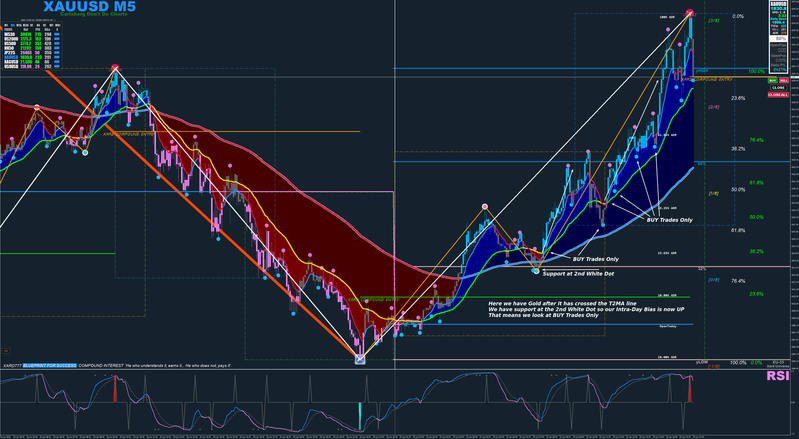Click the blue button beside the JP225 row
The width and height of the screenshot is (799, 439).
pyautogui.click(x=57, y=52)
